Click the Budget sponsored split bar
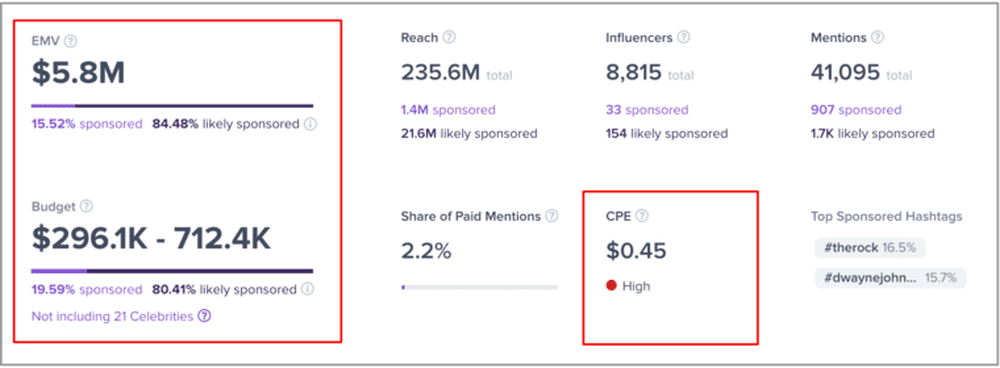 click(172, 271)
